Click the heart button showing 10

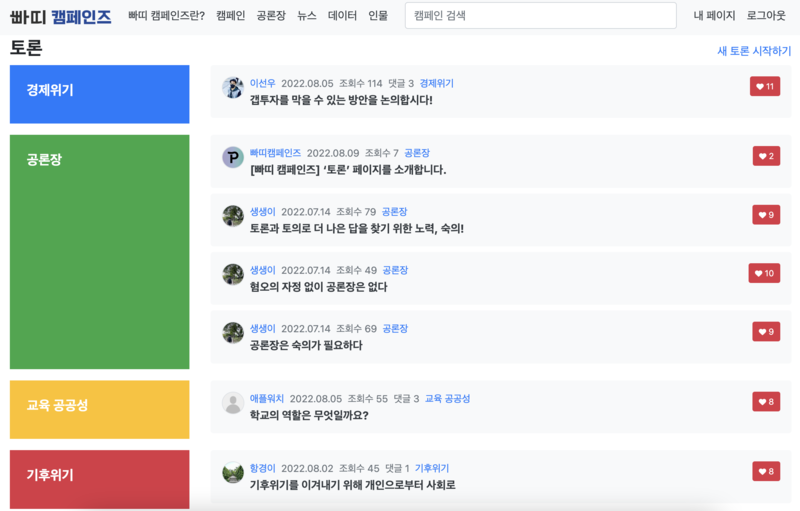pos(764,273)
